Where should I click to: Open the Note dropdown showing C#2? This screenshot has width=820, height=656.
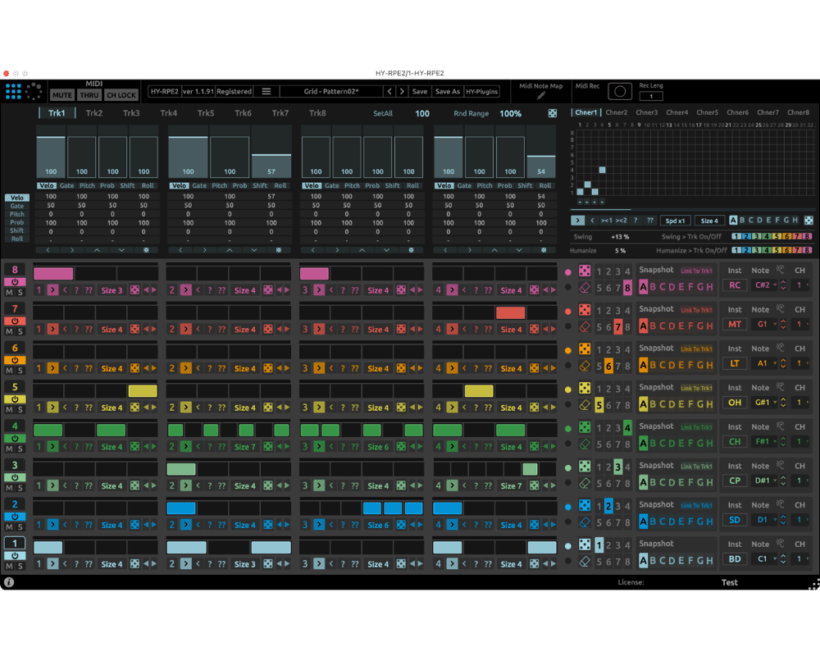pos(764,285)
